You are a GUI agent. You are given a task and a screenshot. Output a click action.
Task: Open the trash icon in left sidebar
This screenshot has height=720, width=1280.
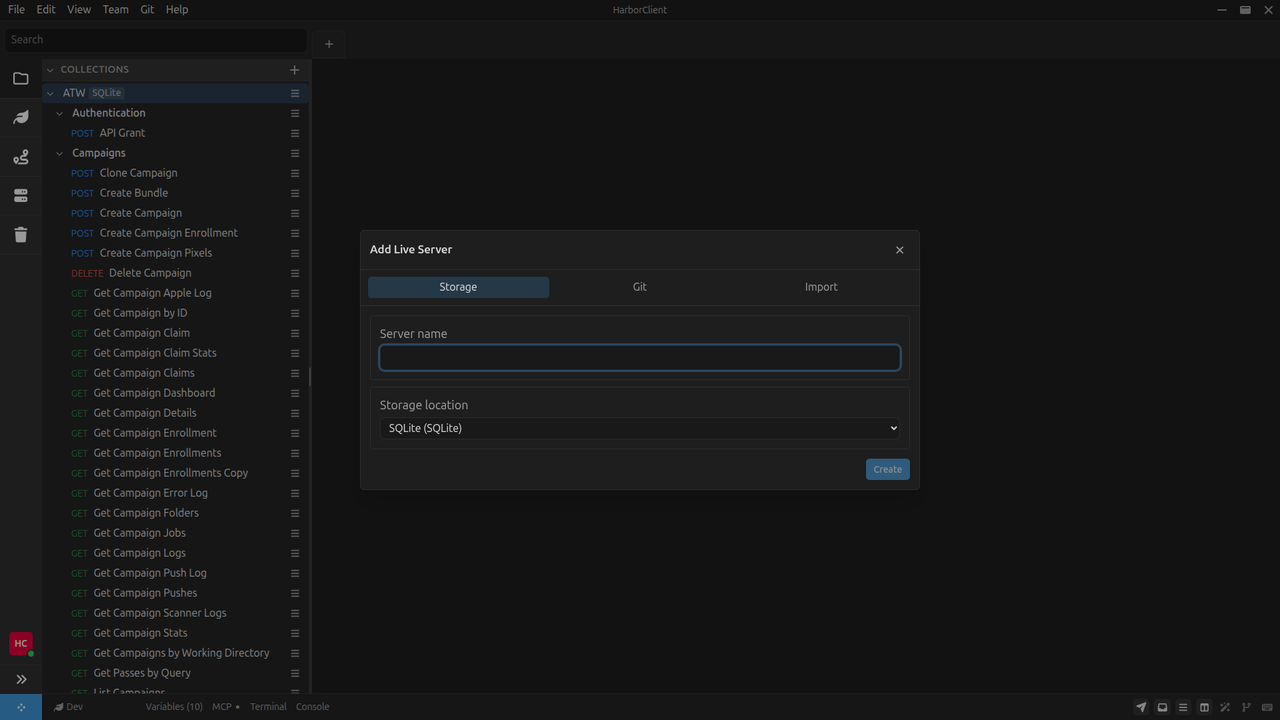click(20, 235)
